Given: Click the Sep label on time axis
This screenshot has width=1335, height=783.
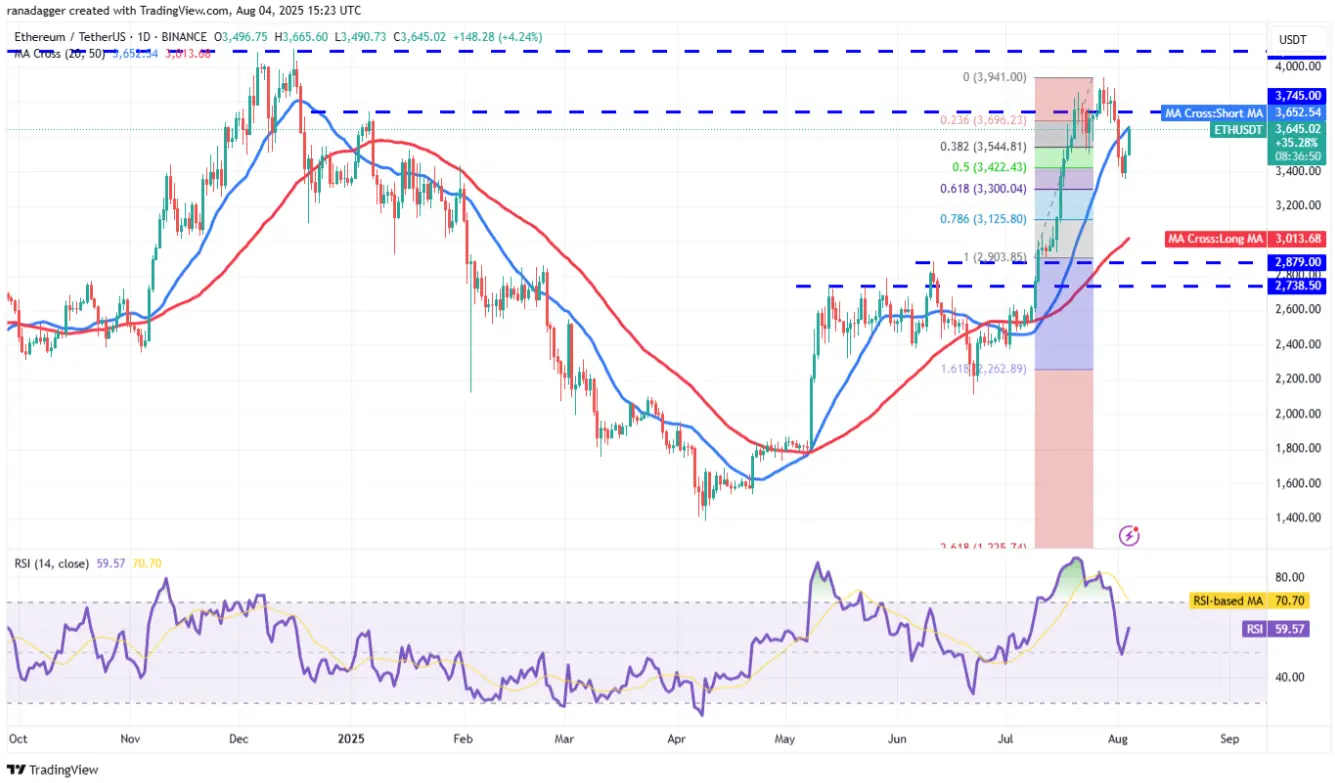Looking at the screenshot, I should pyautogui.click(x=1230, y=740).
